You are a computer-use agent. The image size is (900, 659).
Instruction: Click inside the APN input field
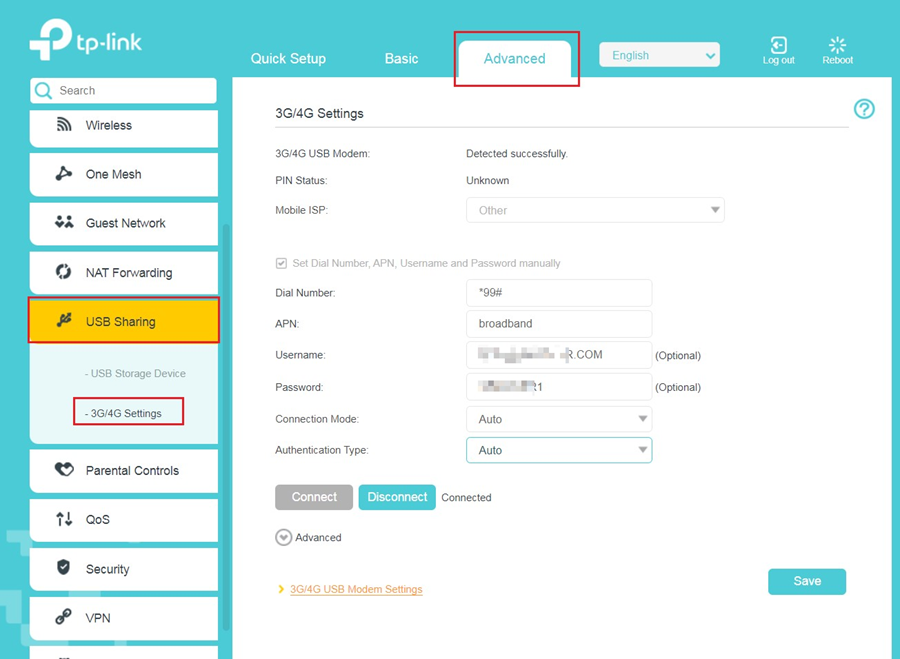(558, 323)
